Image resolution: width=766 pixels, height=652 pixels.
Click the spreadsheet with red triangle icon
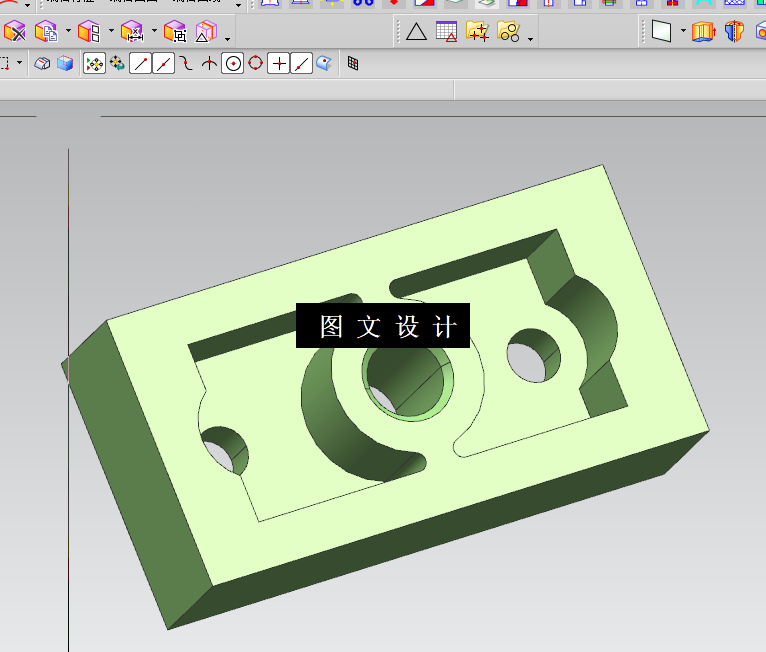(447, 32)
